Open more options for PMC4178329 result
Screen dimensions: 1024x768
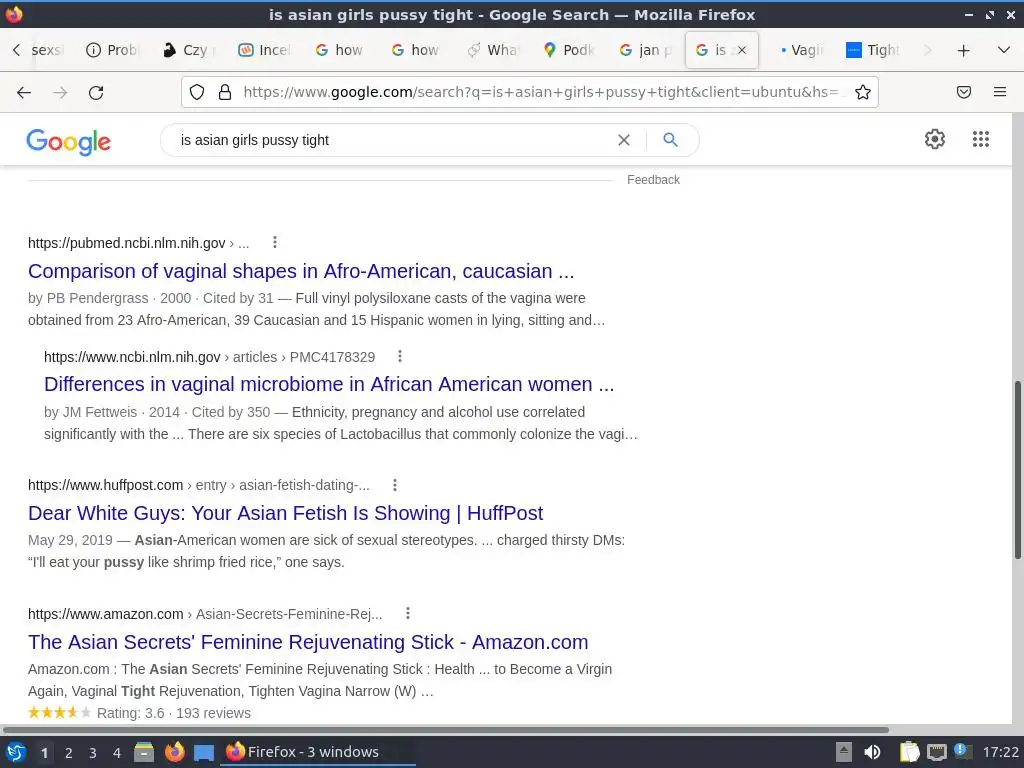(400, 356)
